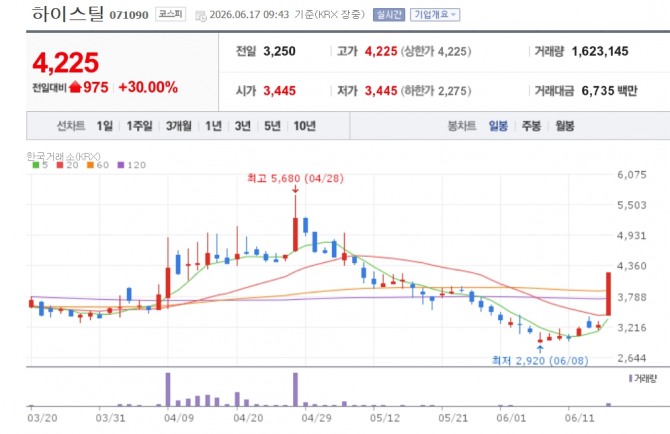
Task: Click the 04/09 date on the x-axis
Action: pos(179,418)
